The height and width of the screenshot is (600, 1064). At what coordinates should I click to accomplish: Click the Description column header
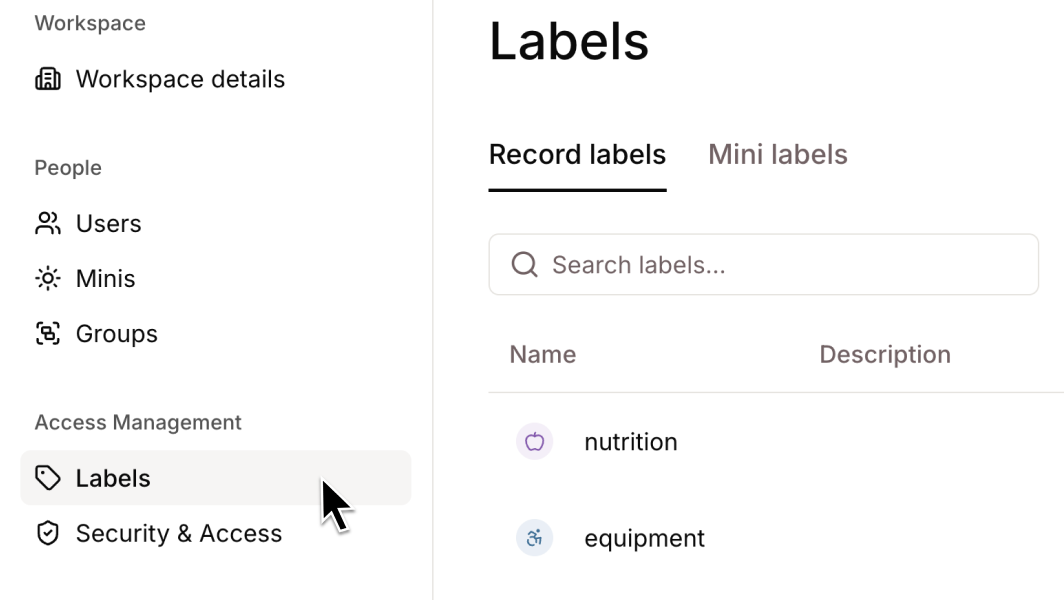point(885,354)
